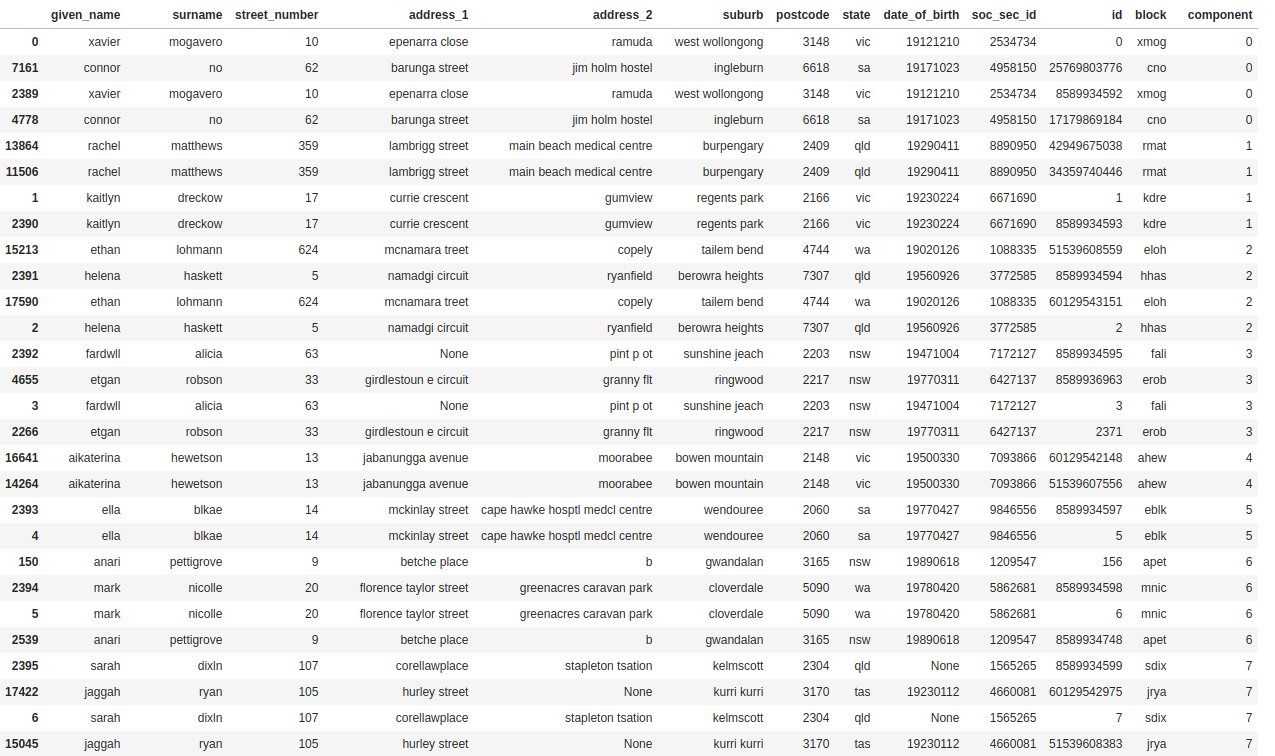Click the block column header
Viewport: 1275px width, 756px height.
(1150, 14)
